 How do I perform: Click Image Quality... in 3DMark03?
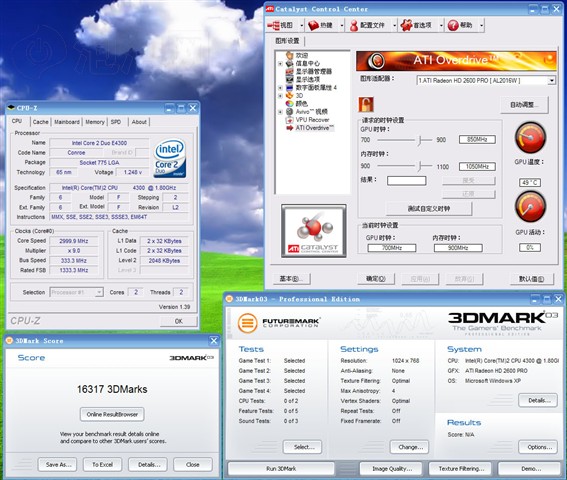pyautogui.click(x=391, y=468)
